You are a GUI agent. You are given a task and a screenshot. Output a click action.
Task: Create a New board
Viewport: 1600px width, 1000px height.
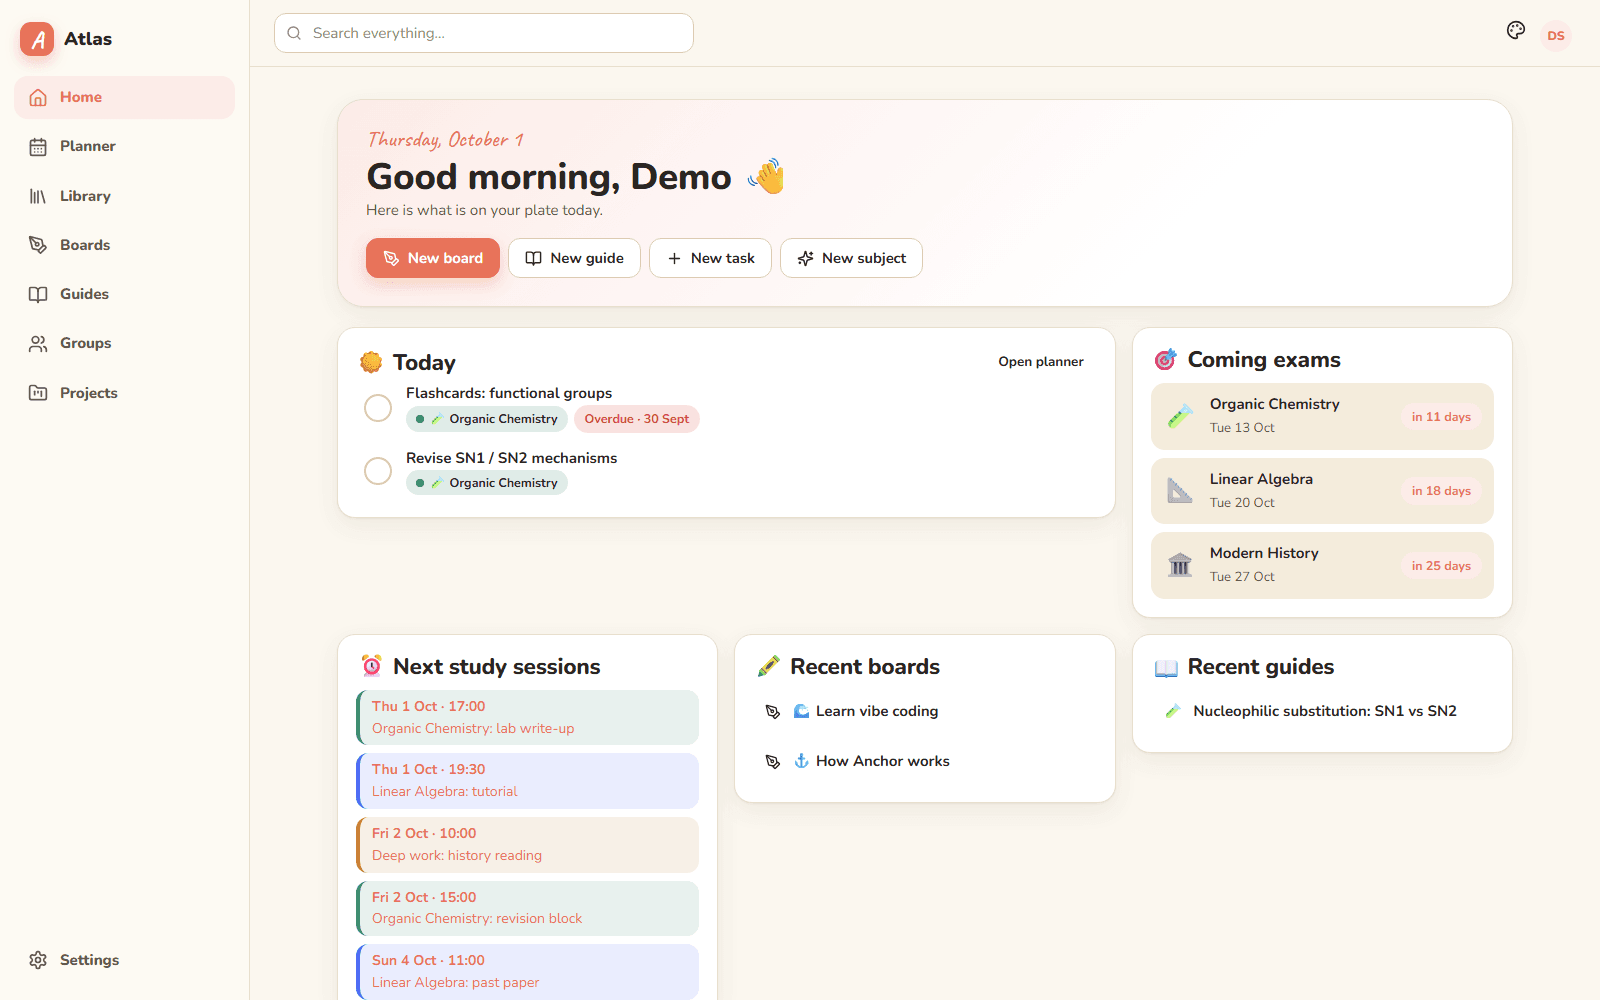tap(433, 258)
